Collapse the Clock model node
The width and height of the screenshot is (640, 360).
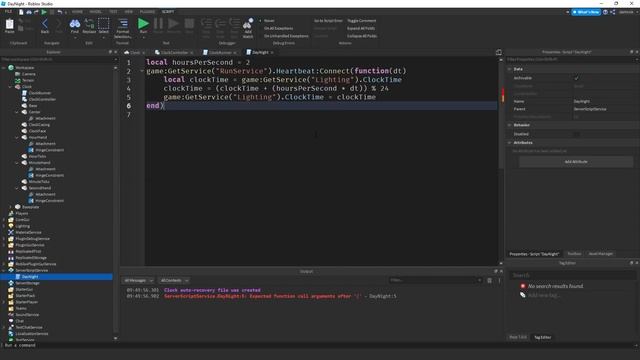coord(11,87)
